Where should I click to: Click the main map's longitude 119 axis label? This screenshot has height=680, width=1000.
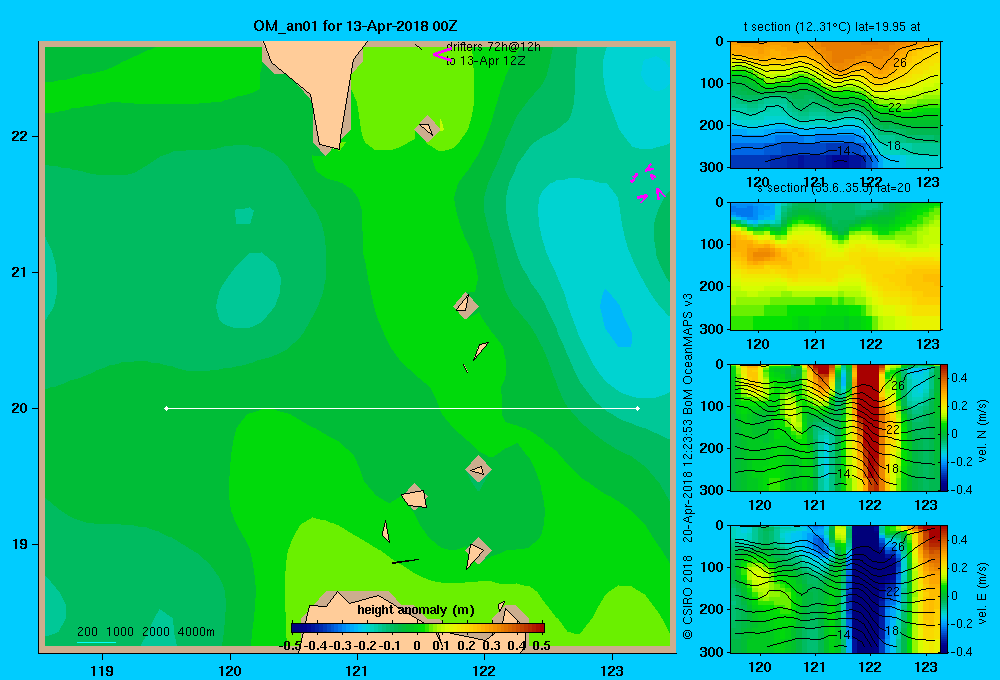point(102,670)
